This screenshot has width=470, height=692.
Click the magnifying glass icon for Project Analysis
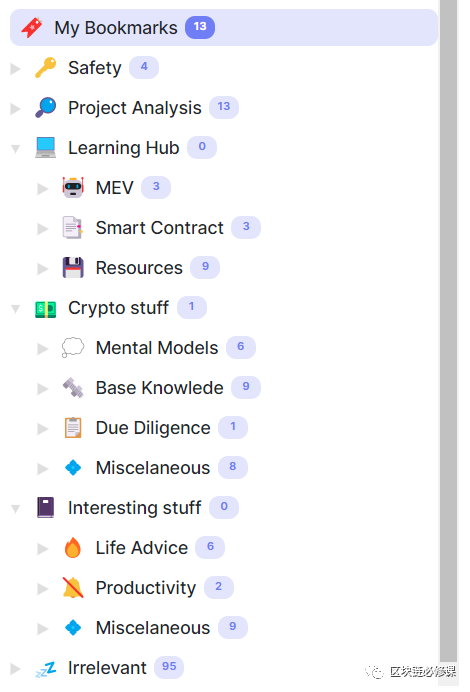[45, 107]
